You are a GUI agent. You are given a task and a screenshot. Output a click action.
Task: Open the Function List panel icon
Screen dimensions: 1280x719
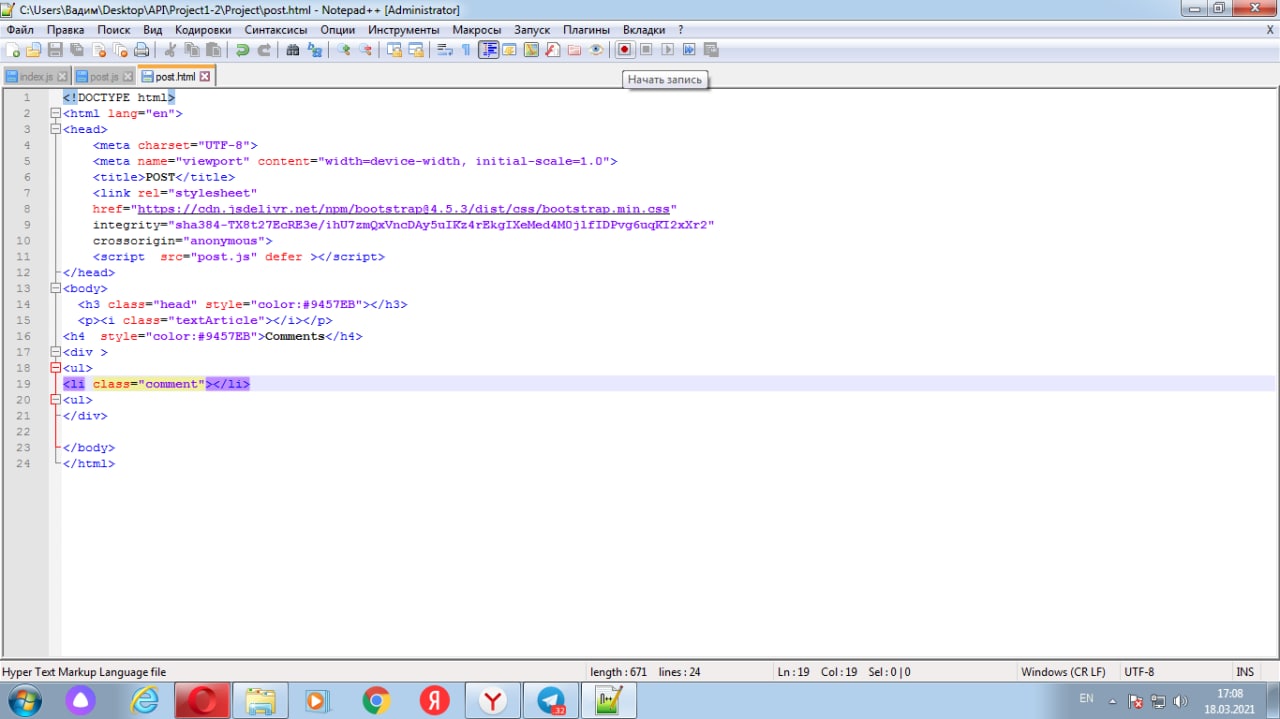(x=552, y=50)
